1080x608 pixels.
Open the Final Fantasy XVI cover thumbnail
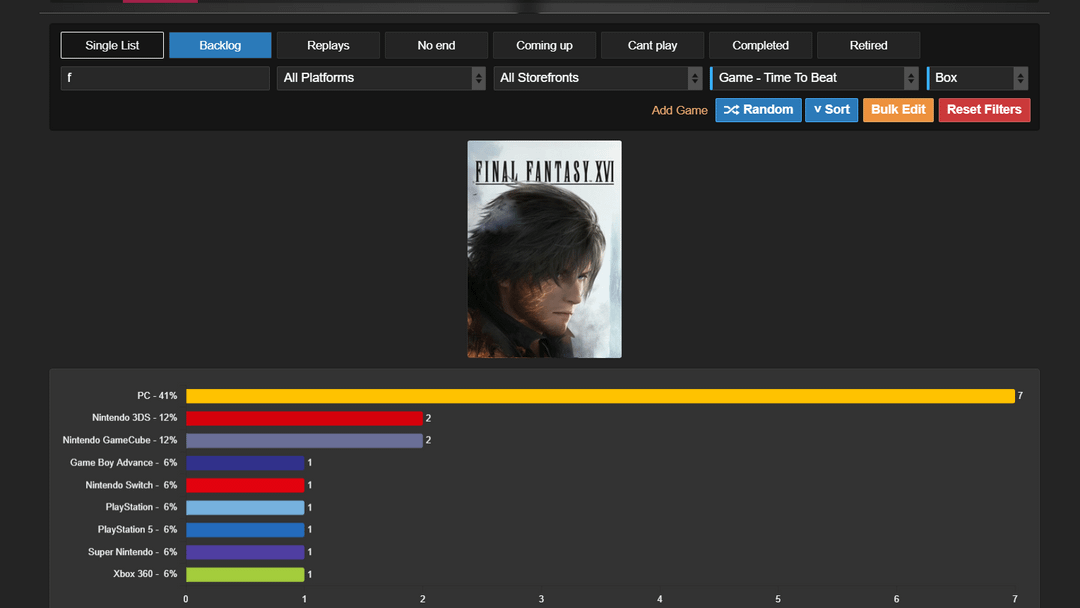point(544,249)
